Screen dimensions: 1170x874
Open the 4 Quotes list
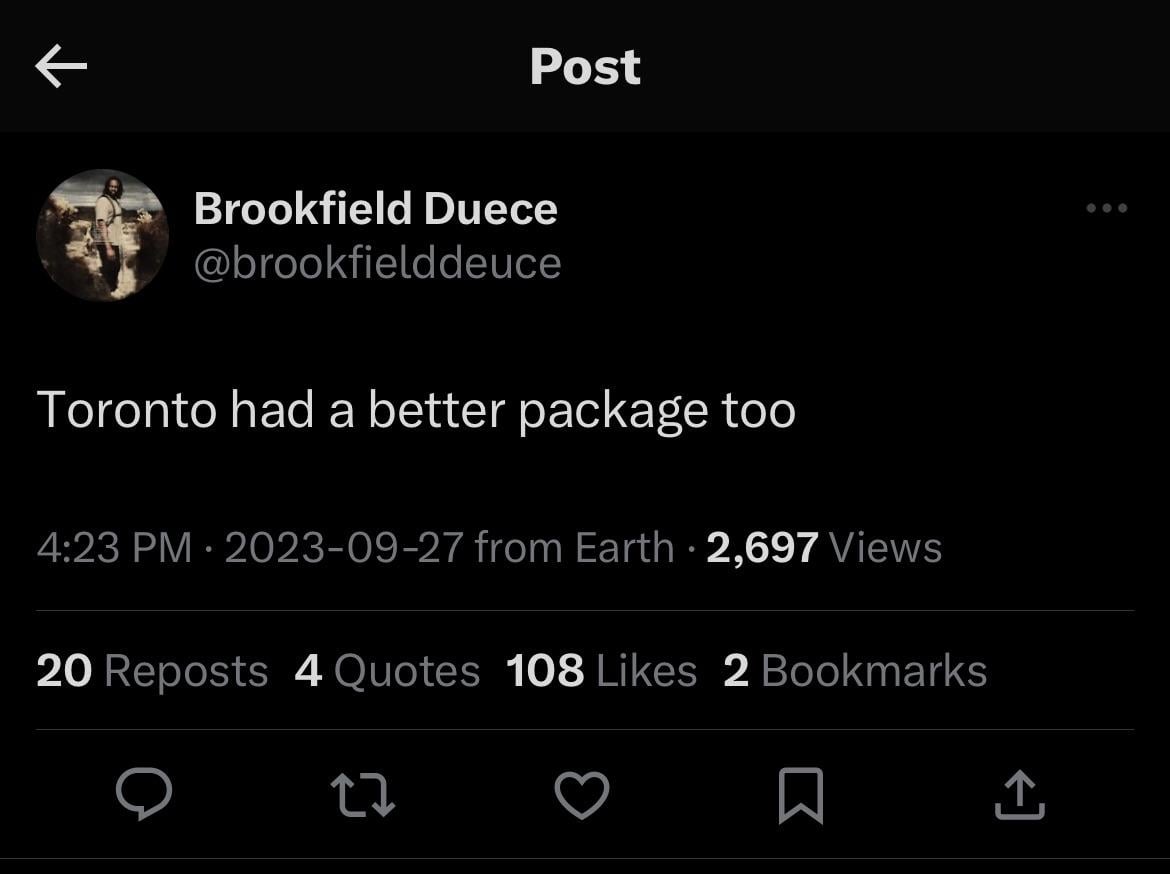[x=387, y=671]
